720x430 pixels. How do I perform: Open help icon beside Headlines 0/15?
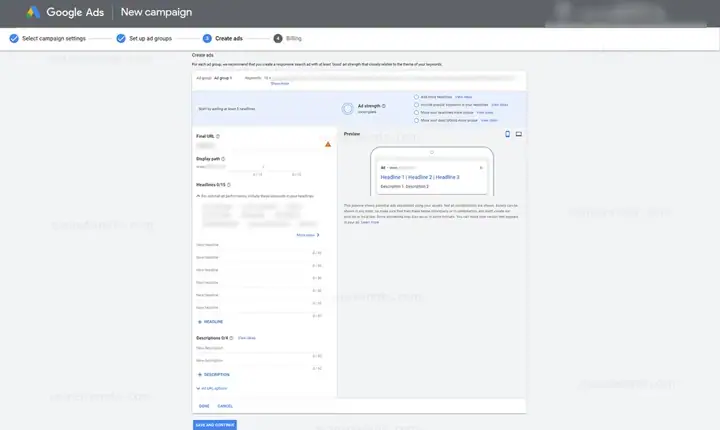point(229,185)
